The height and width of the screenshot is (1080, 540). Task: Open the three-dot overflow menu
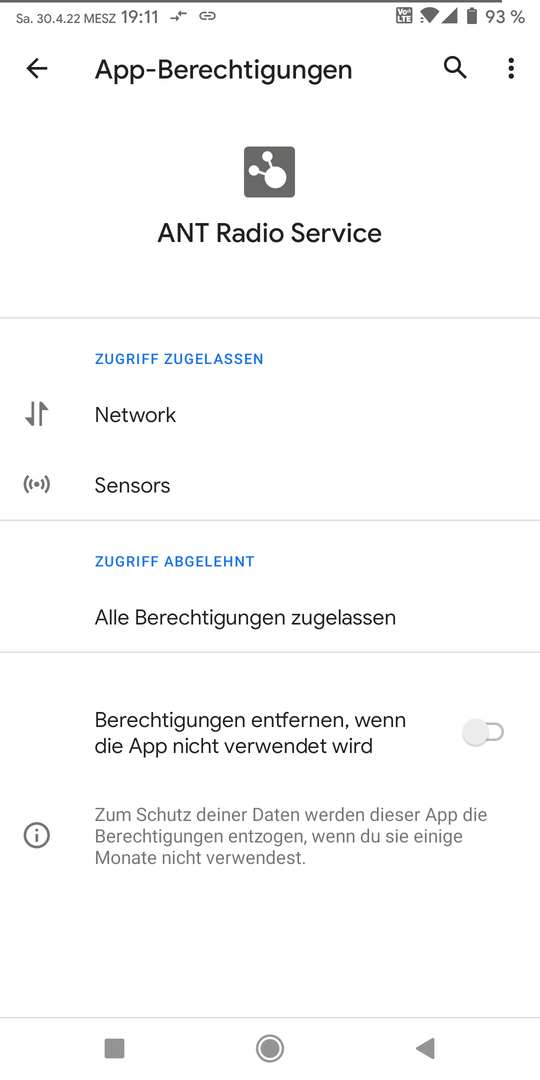(510, 68)
